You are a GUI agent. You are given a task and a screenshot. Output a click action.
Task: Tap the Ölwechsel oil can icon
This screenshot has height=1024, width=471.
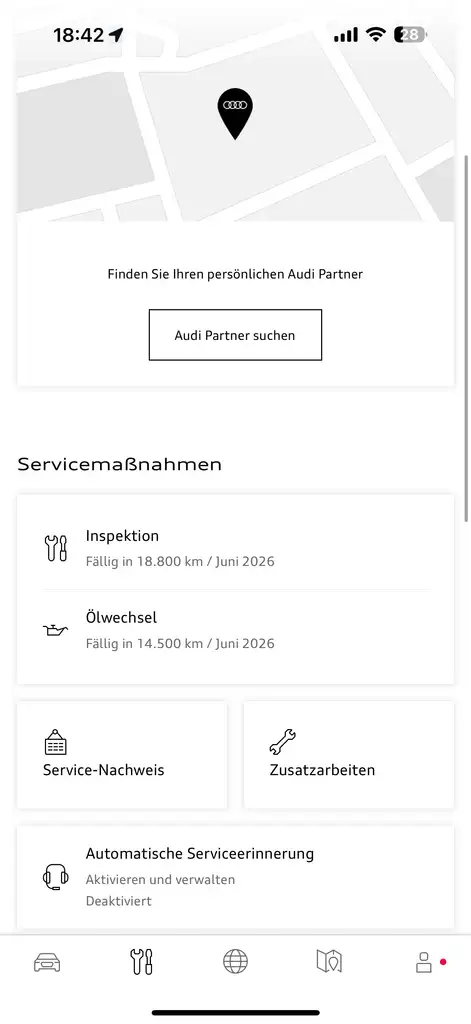tap(56, 630)
